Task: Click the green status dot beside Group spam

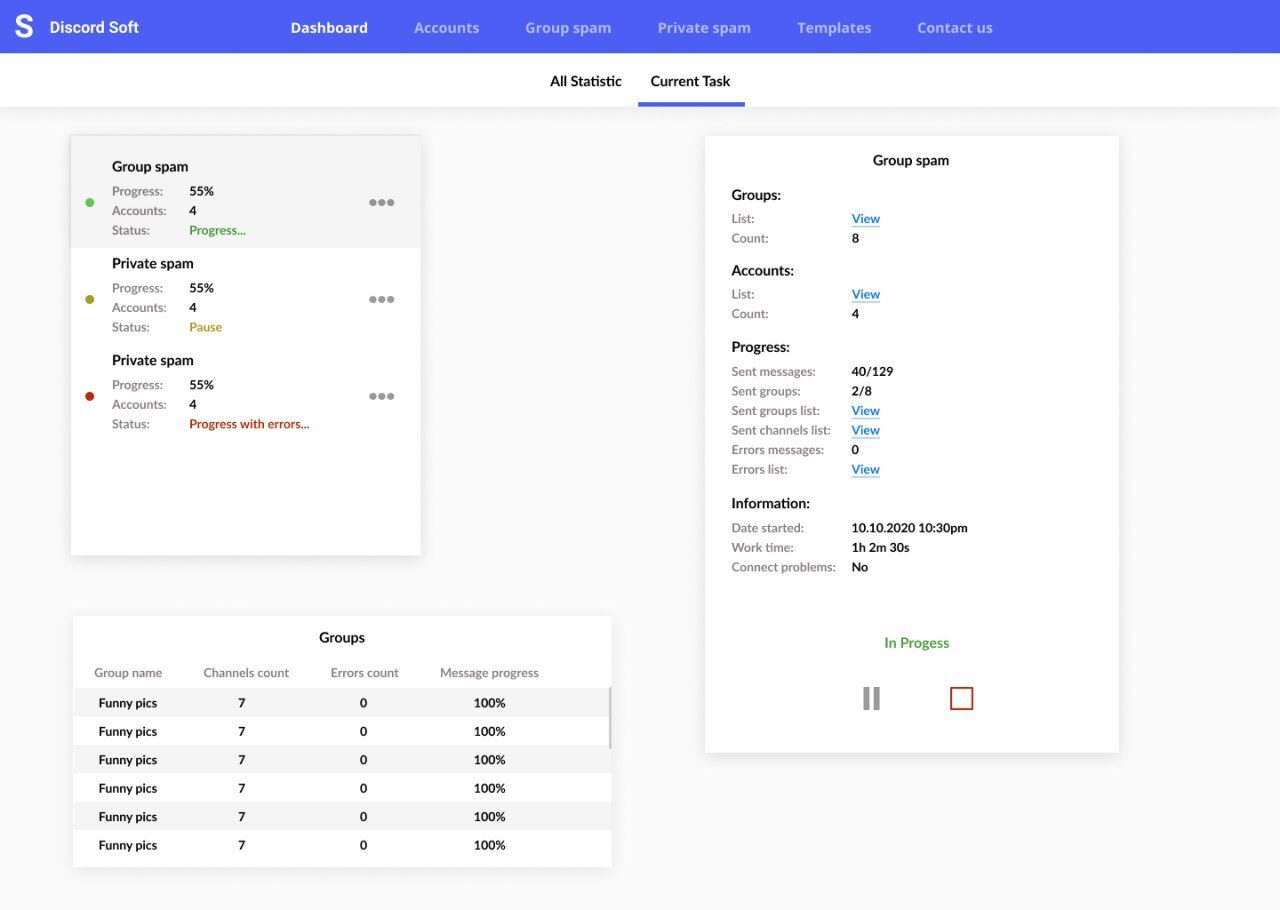Action: point(90,203)
